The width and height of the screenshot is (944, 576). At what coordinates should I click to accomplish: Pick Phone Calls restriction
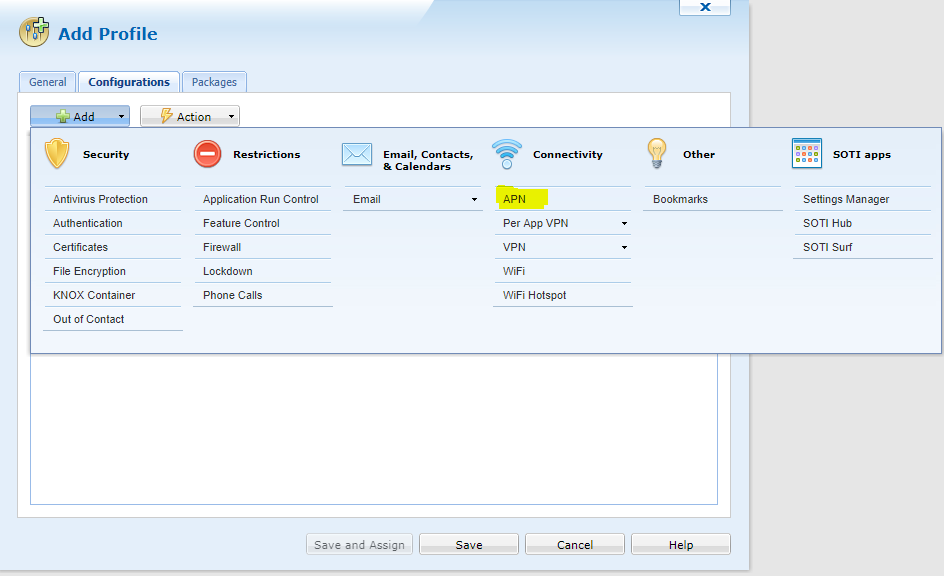click(x=262, y=296)
